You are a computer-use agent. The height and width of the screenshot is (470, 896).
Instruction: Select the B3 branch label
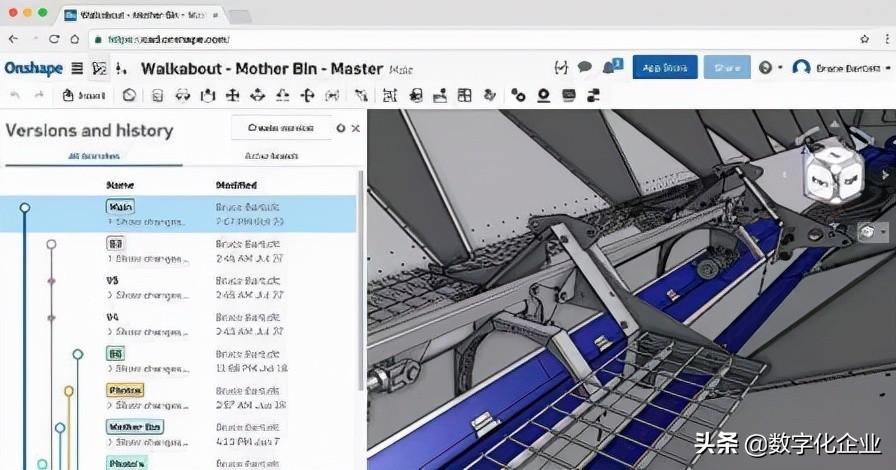pos(115,244)
